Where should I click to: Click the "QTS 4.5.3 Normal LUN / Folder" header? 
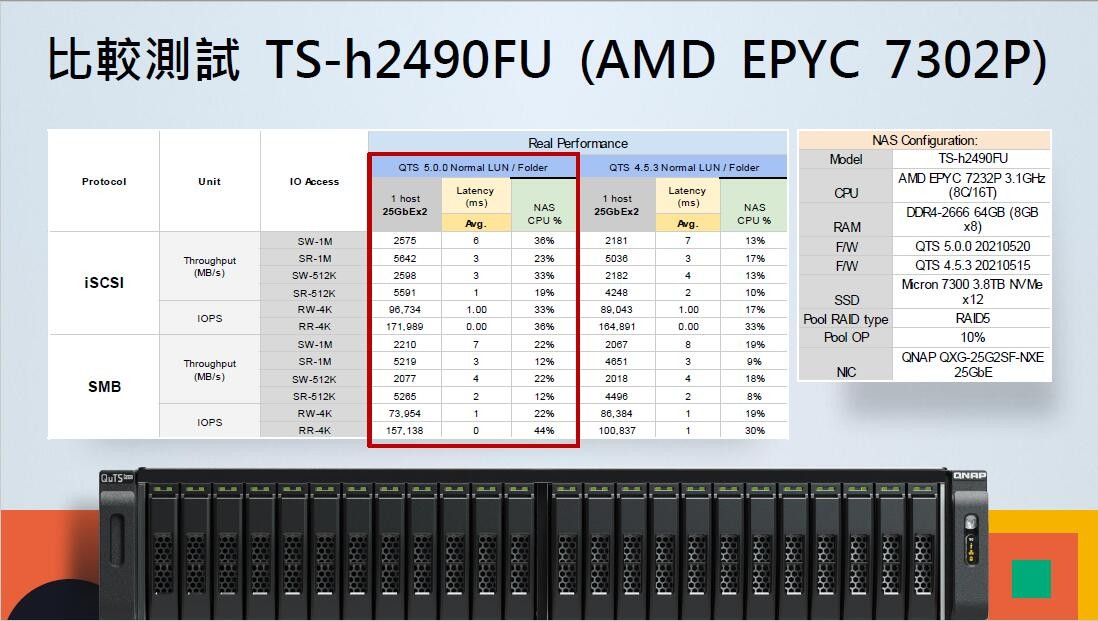[x=683, y=167]
